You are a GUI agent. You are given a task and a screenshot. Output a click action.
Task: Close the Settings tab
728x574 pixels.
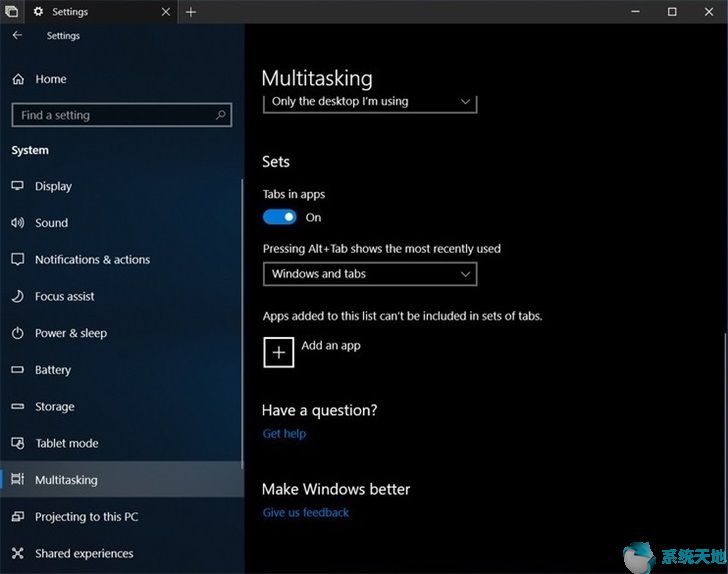(166, 12)
